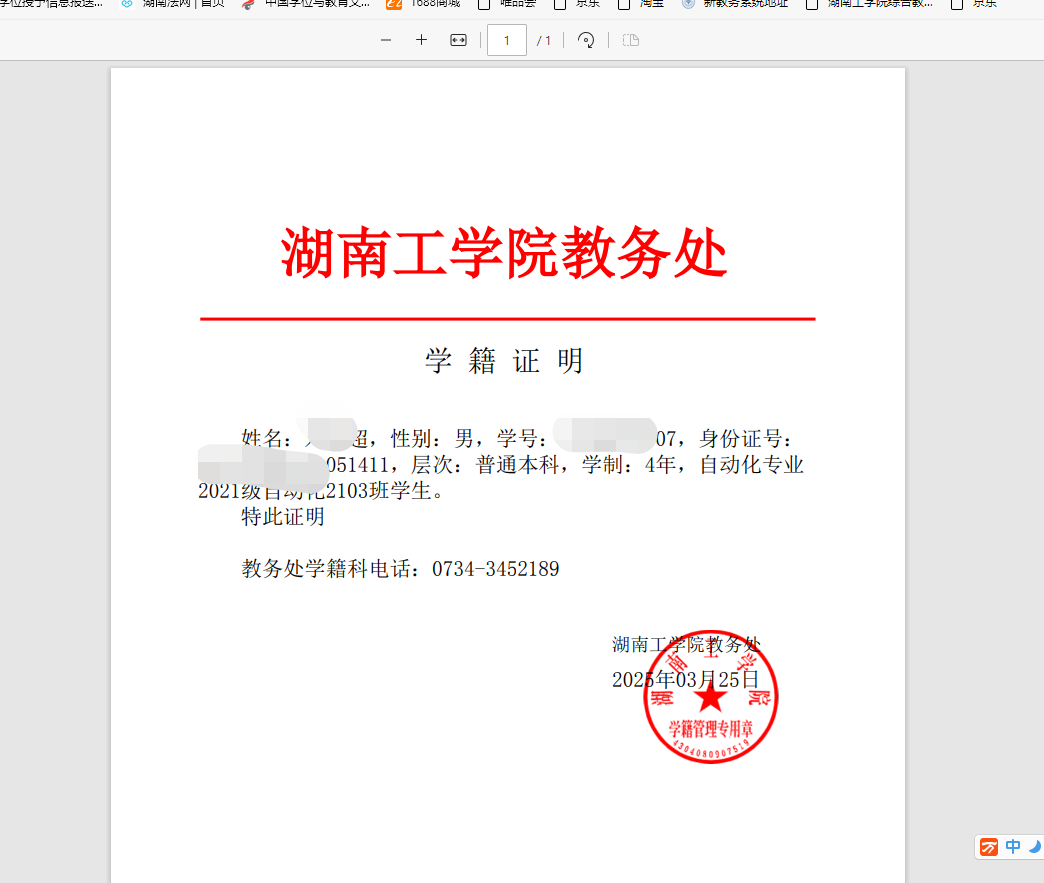Zoom in with the plus button
The image size is (1044, 883).
[422, 40]
